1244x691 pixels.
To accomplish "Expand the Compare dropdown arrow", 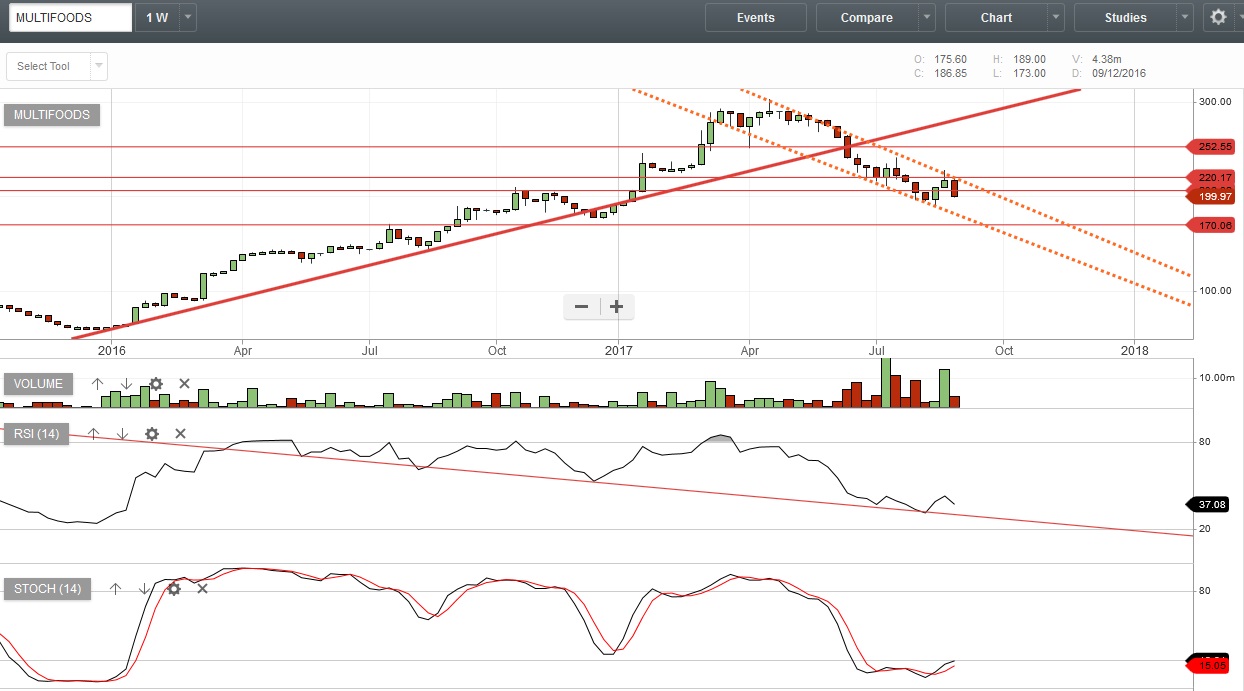I will (x=927, y=18).
